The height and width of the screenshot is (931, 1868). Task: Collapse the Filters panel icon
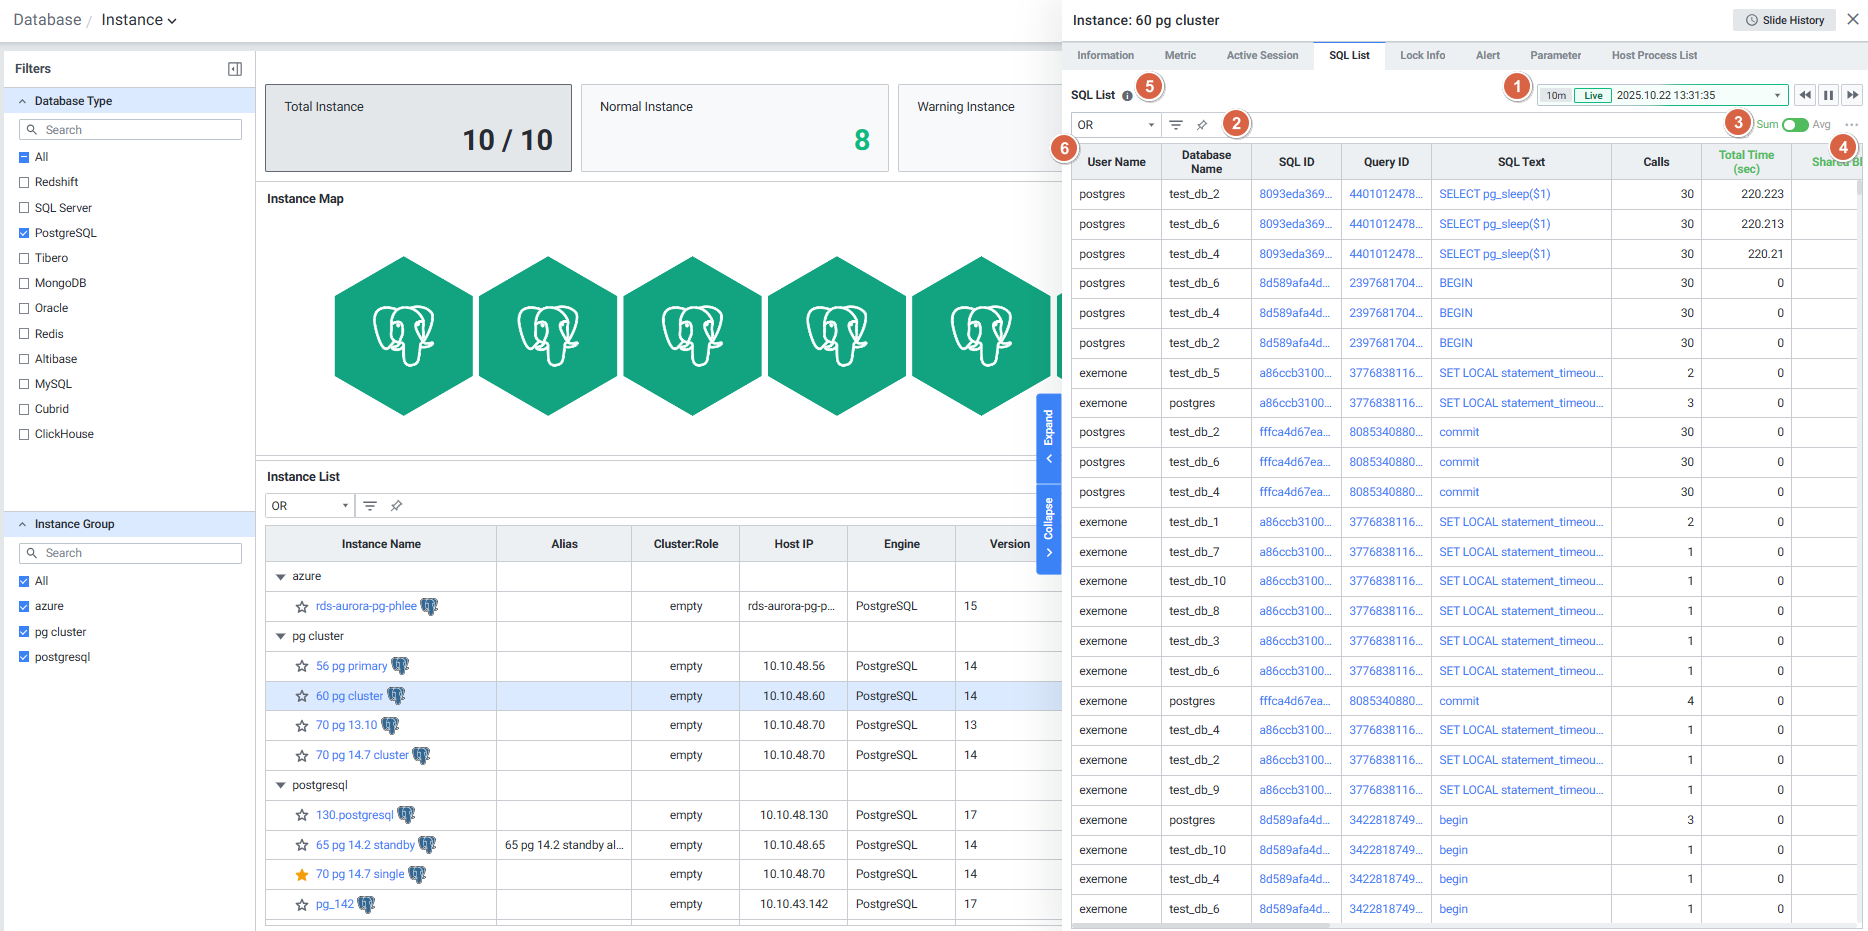coord(235,69)
